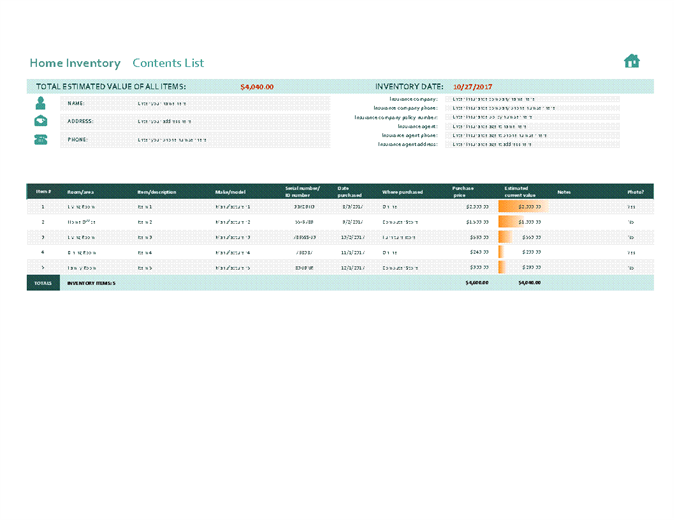The height and width of the screenshot is (520, 675).
Task: Click the Photo? column header
Action: coord(635,192)
